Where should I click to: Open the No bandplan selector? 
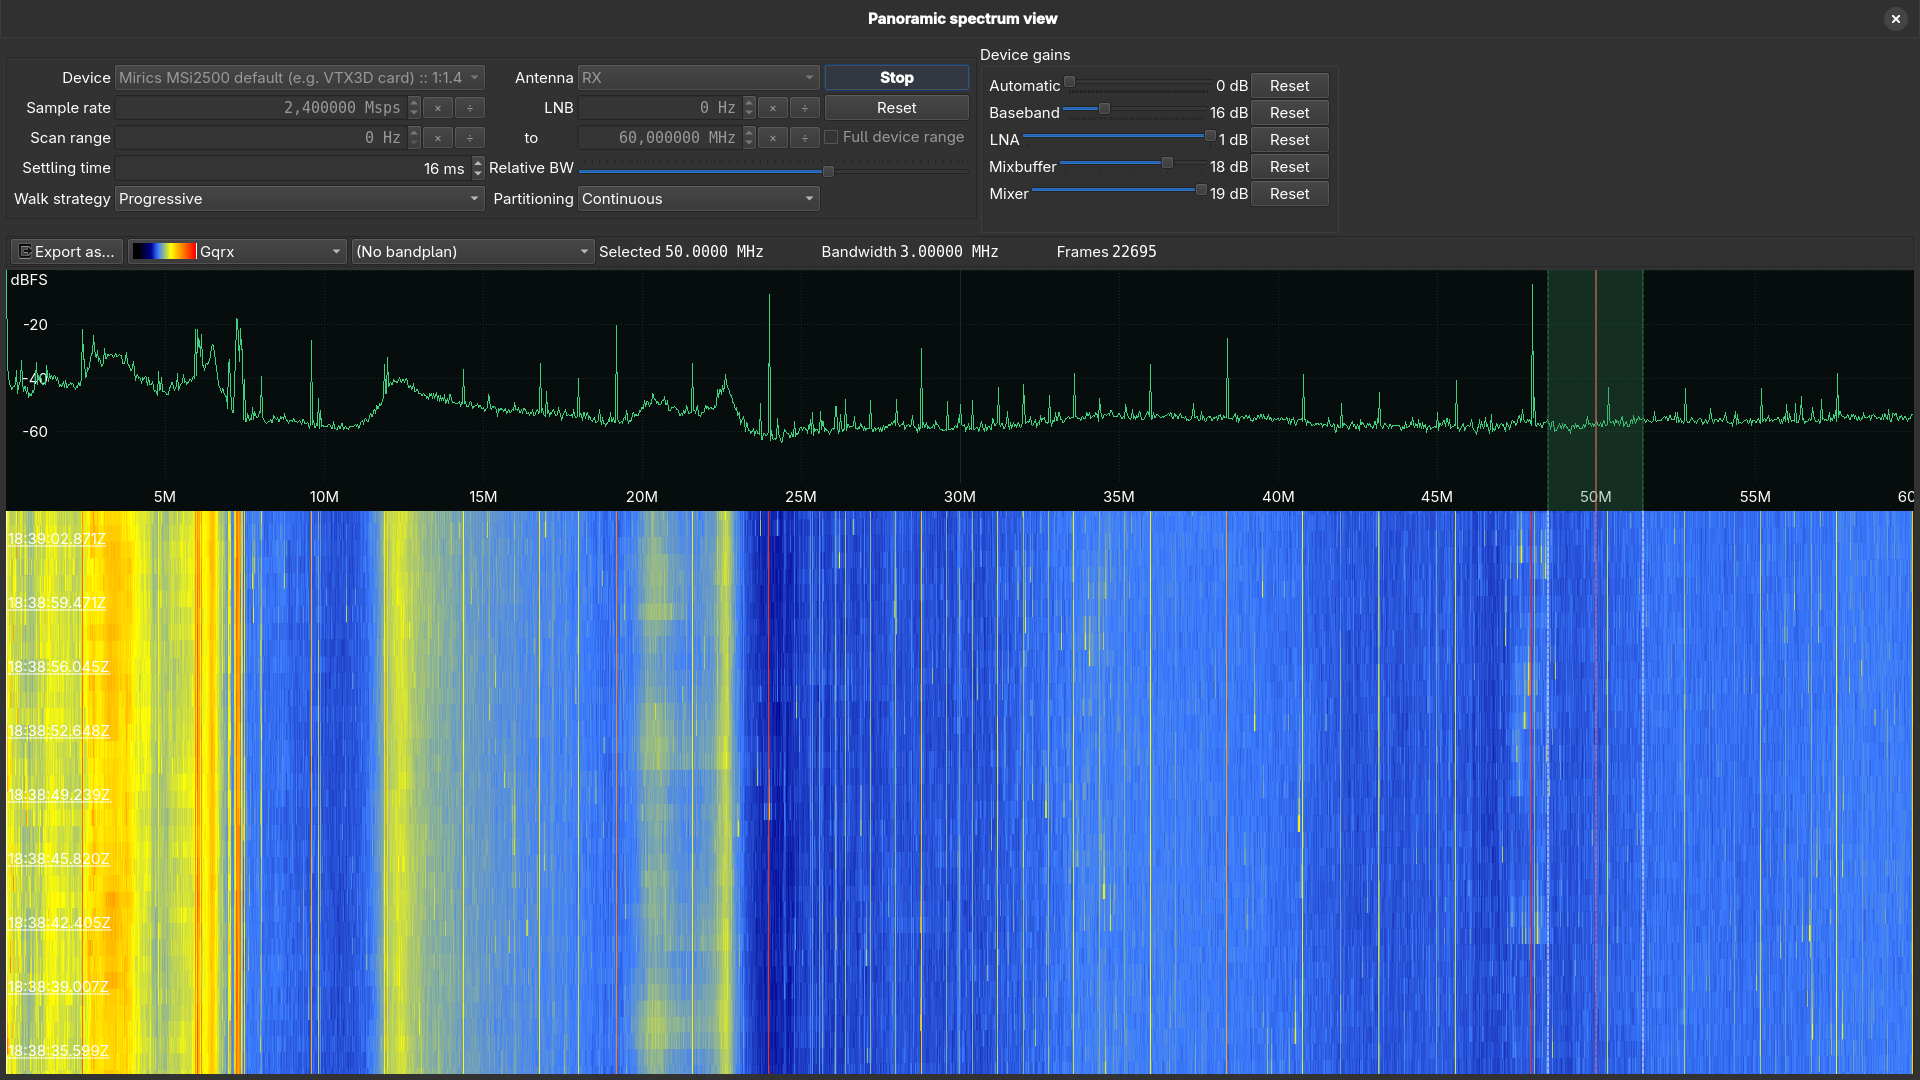pyautogui.click(x=472, y=252)
